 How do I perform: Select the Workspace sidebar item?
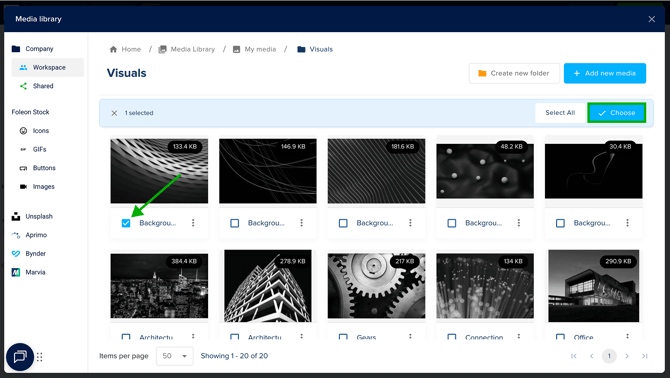point(47,67)
